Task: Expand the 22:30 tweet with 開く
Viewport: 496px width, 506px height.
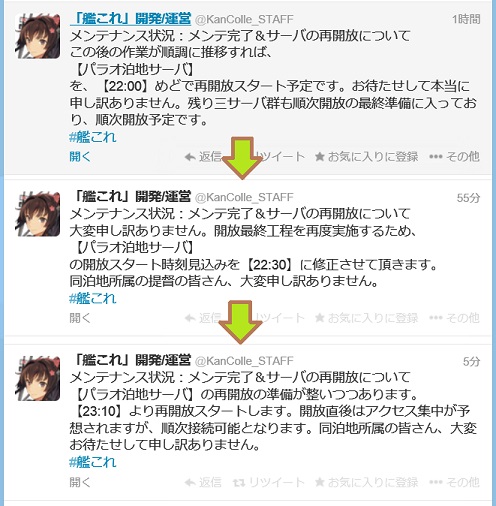Action: pyautogui.click(x=80, y=318)
